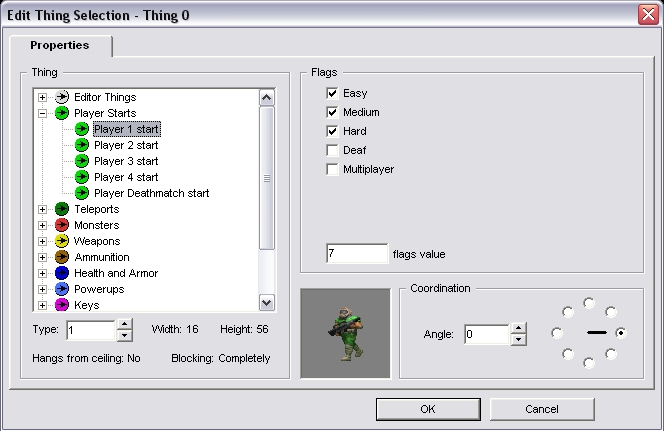The height and width of the screenshot is (431, 664).
Task: Expand the Teleports tree node
Action: [x=42, y=209]
